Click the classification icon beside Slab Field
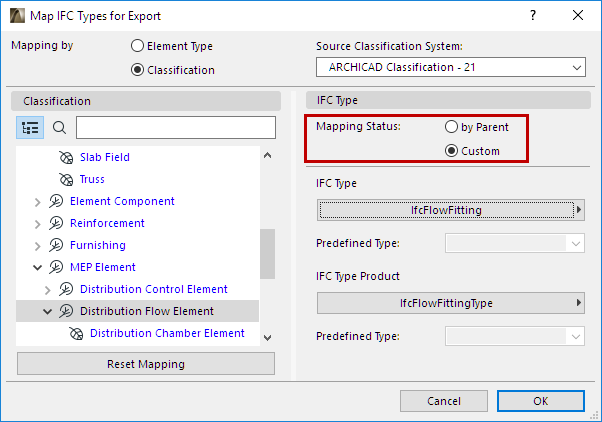 [x=66, y=157]
